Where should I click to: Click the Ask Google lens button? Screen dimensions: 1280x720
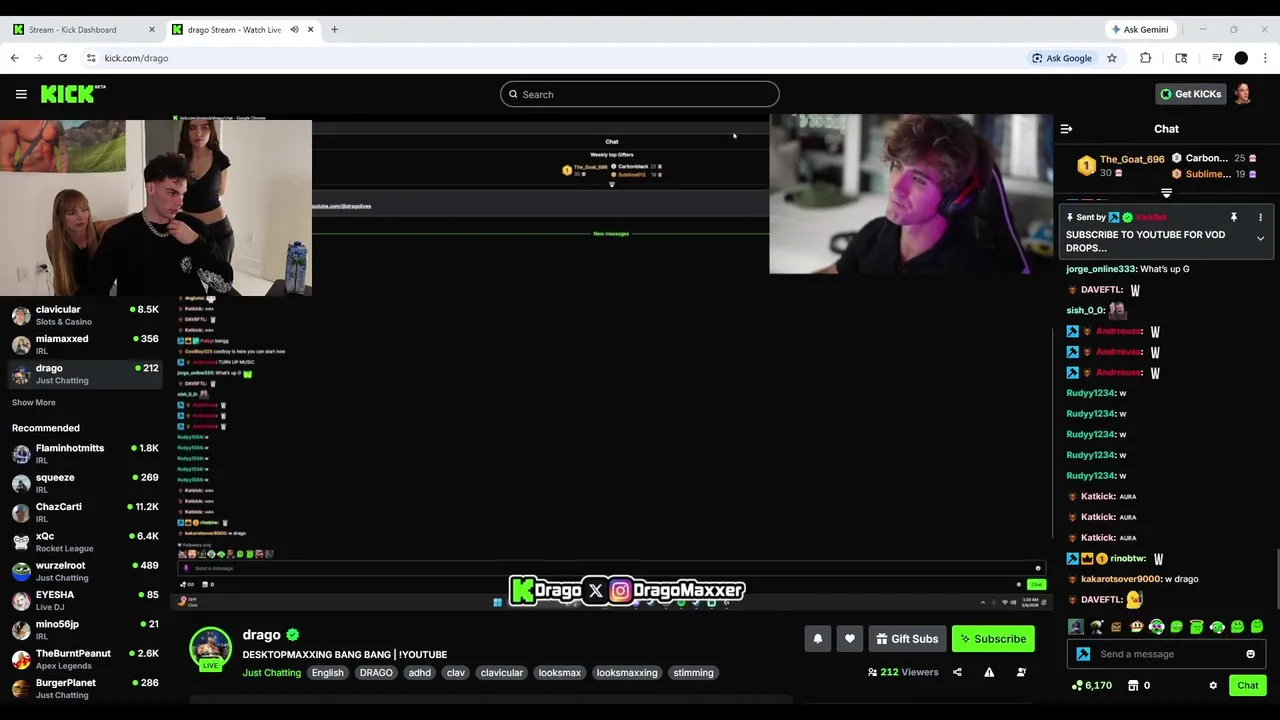coord(1062,58)
